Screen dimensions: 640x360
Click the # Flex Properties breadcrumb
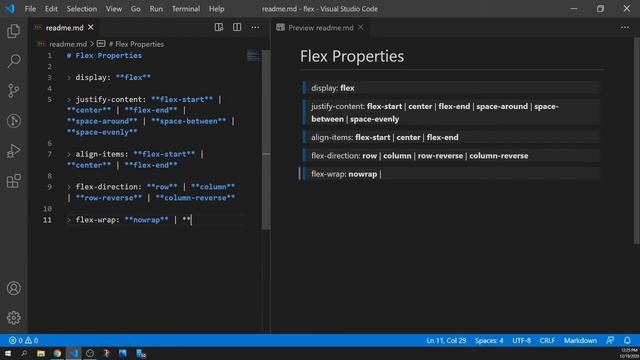click(x=136, y=44)
